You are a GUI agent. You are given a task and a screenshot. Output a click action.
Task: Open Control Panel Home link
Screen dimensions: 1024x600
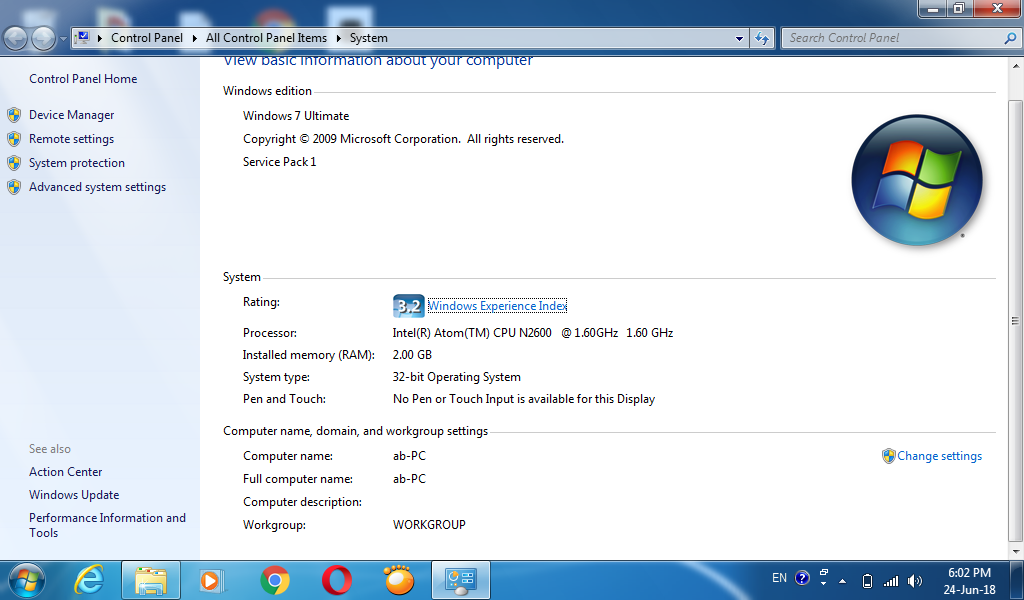tap(83, 78)
